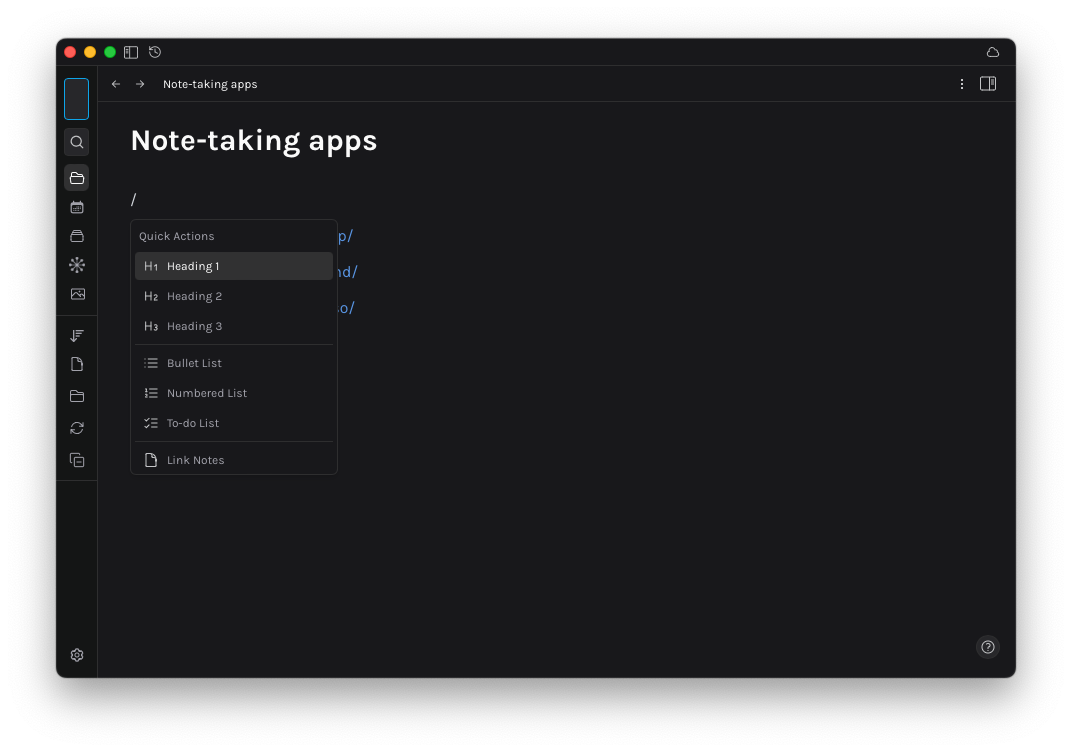Open the search panel in the sidebar
Screen dimensions: 1072x752
tap(77, 141)
